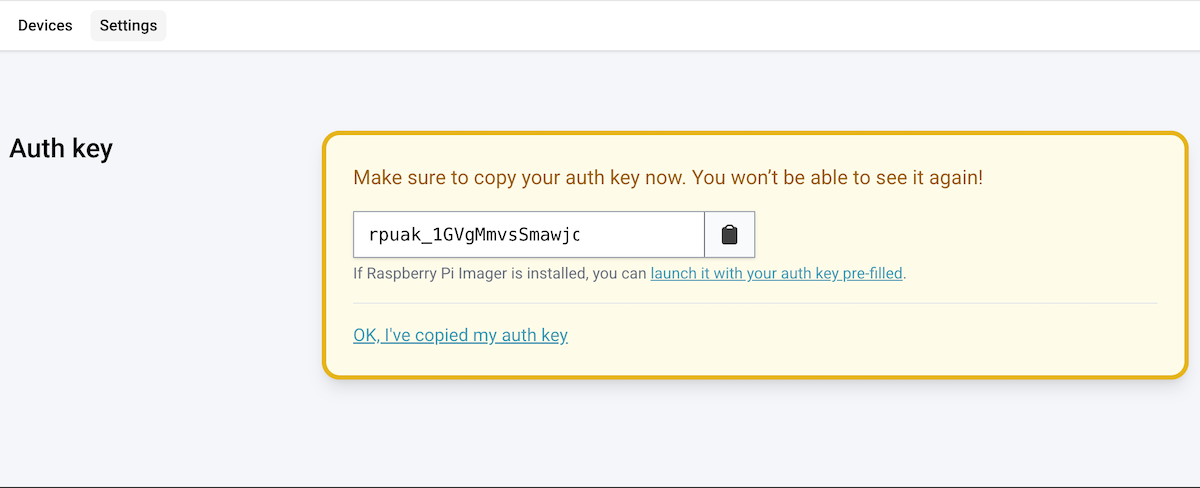Screen dimensions: 1200x488
Task: Open the Devices tab
Action: [45, 25]
